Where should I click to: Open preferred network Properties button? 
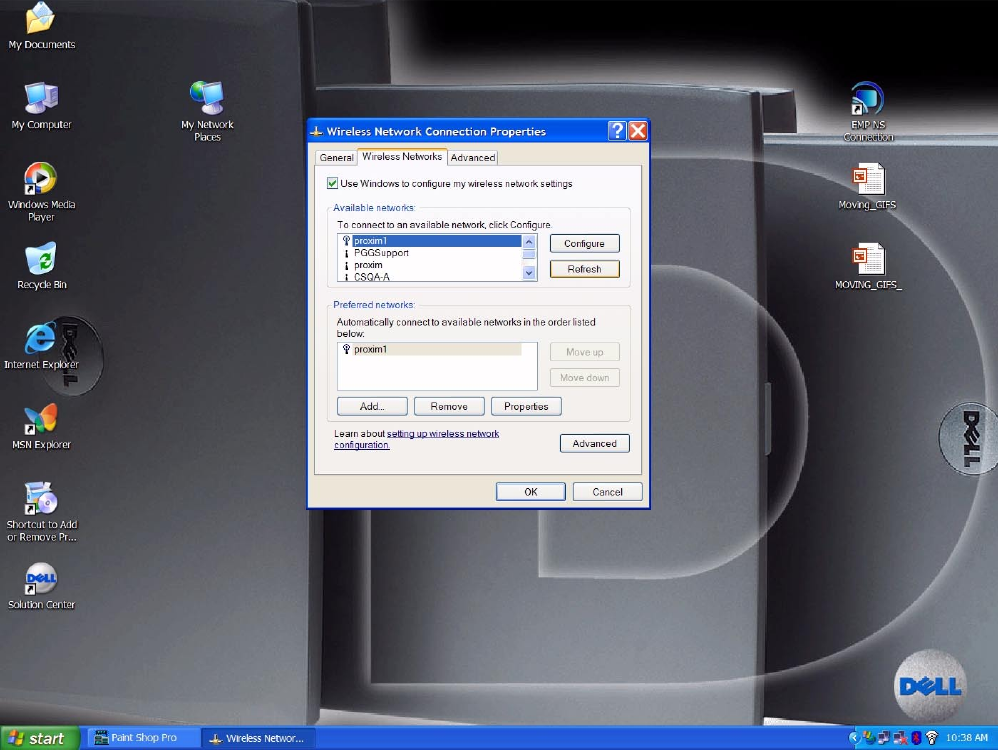click(526, 406)
